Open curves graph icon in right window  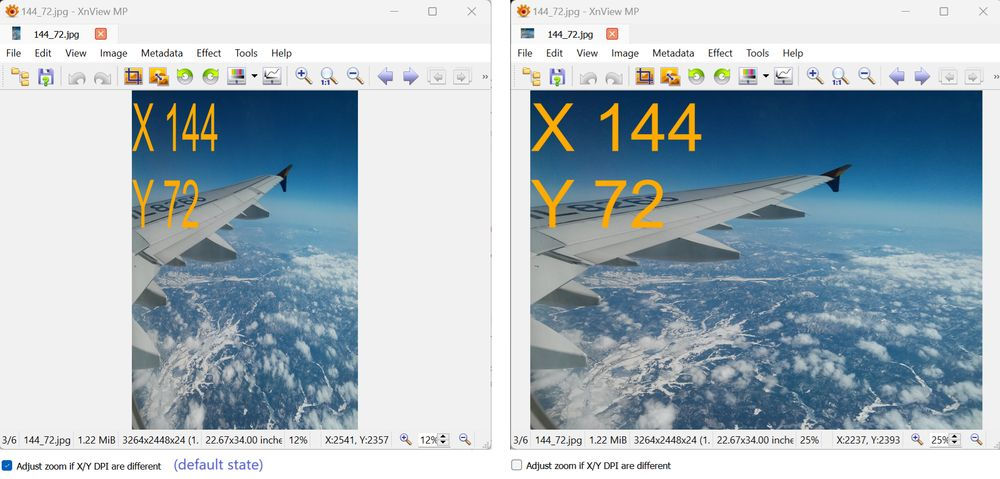783,77
